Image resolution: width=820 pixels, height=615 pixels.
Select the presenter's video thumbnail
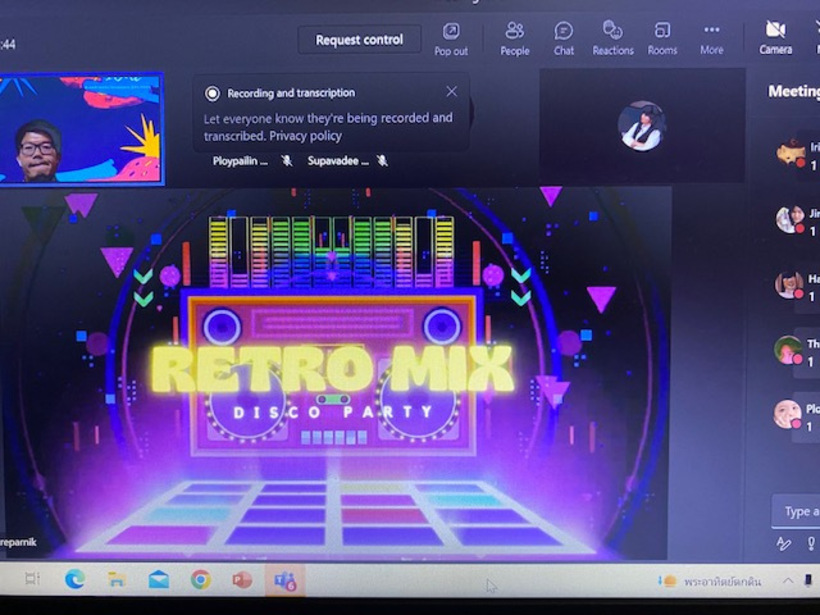pos(82,129)
